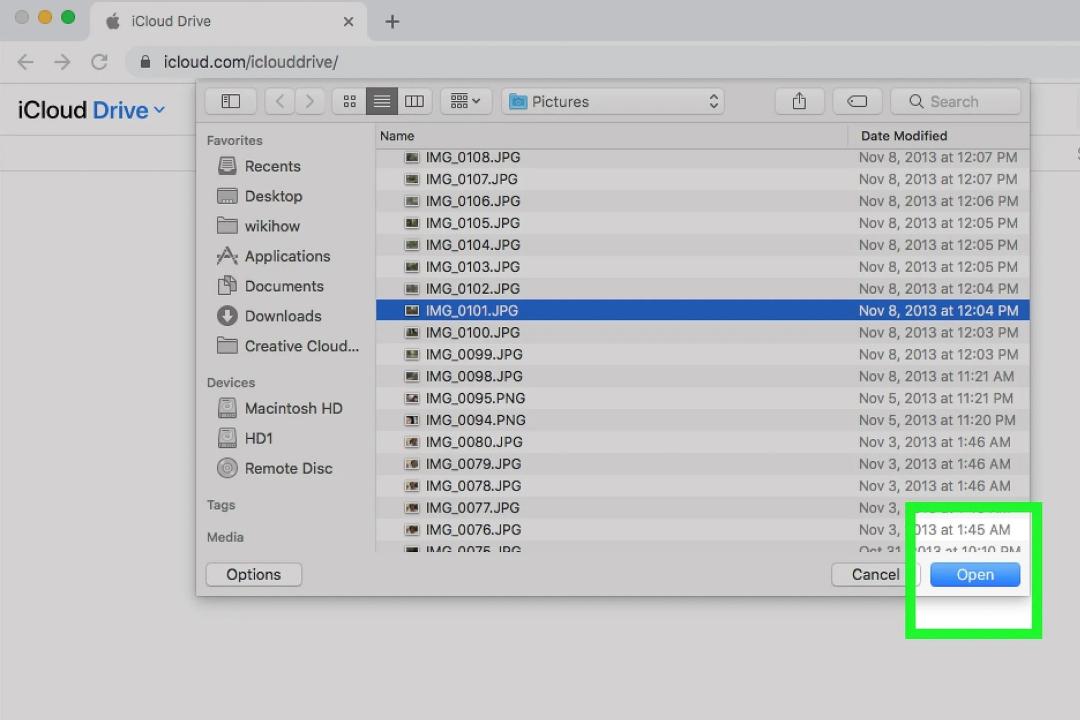The width and height of the screenshot is (1080, 720).
Task: Click the IMG_0101.JPG file thumbnail icon
Action: click(412, 311)
